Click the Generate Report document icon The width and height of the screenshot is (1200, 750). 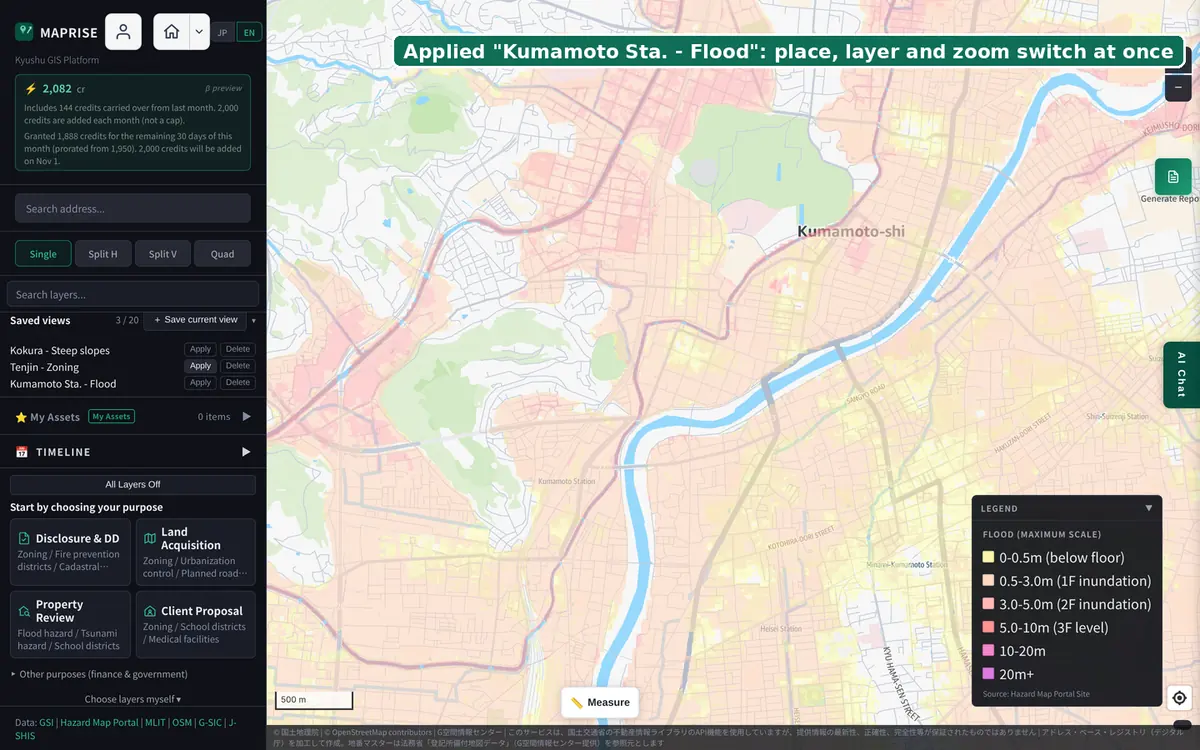(x=1173, y=176)
